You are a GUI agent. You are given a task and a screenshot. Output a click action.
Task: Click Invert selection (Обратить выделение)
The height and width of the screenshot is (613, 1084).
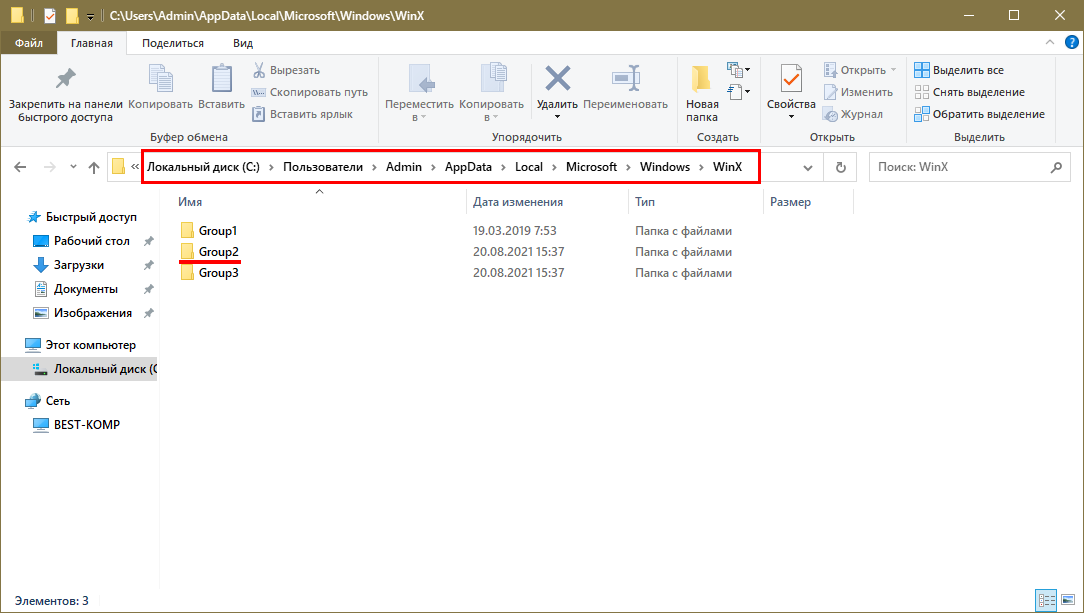978,114
